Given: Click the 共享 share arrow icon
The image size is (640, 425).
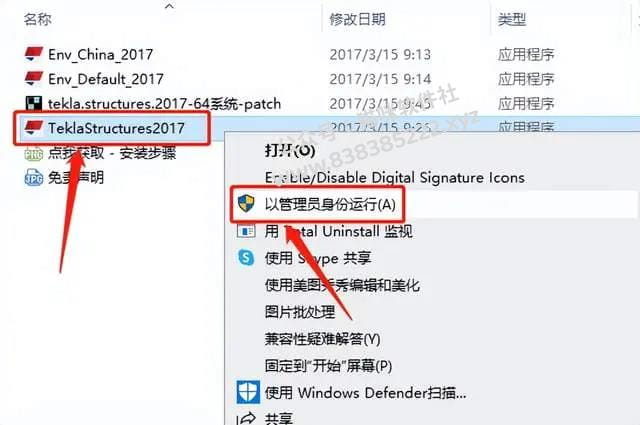Looking at the screenshot, I should [246, 418].
